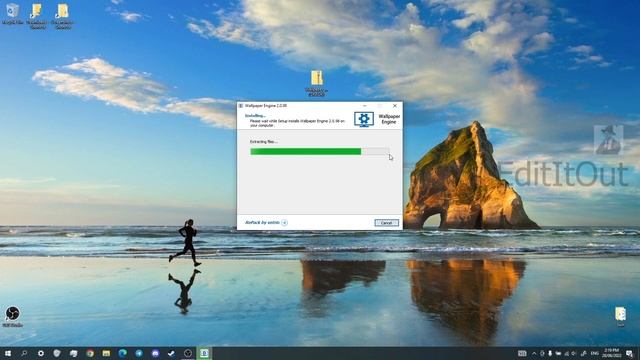Open OBS Studio from the taskbar
This screenshot has width=640, height=360.
[x=188, y=353]
